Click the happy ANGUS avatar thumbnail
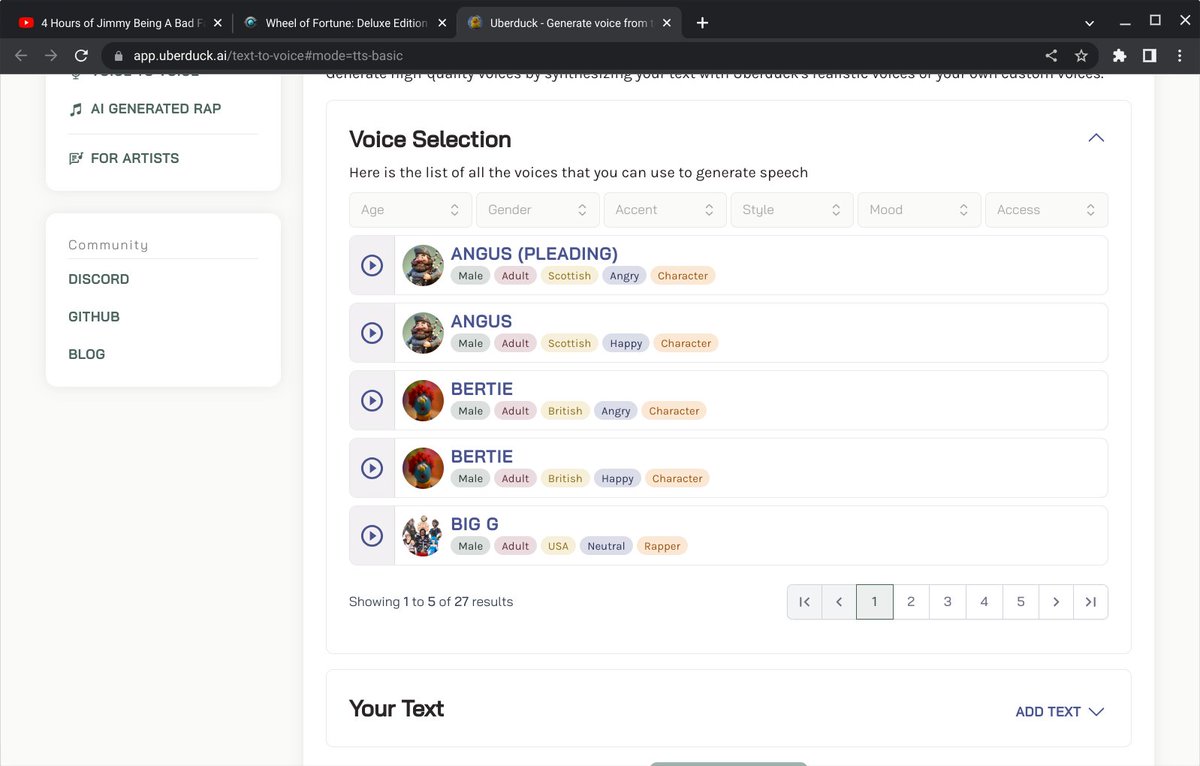 [423, 333]
